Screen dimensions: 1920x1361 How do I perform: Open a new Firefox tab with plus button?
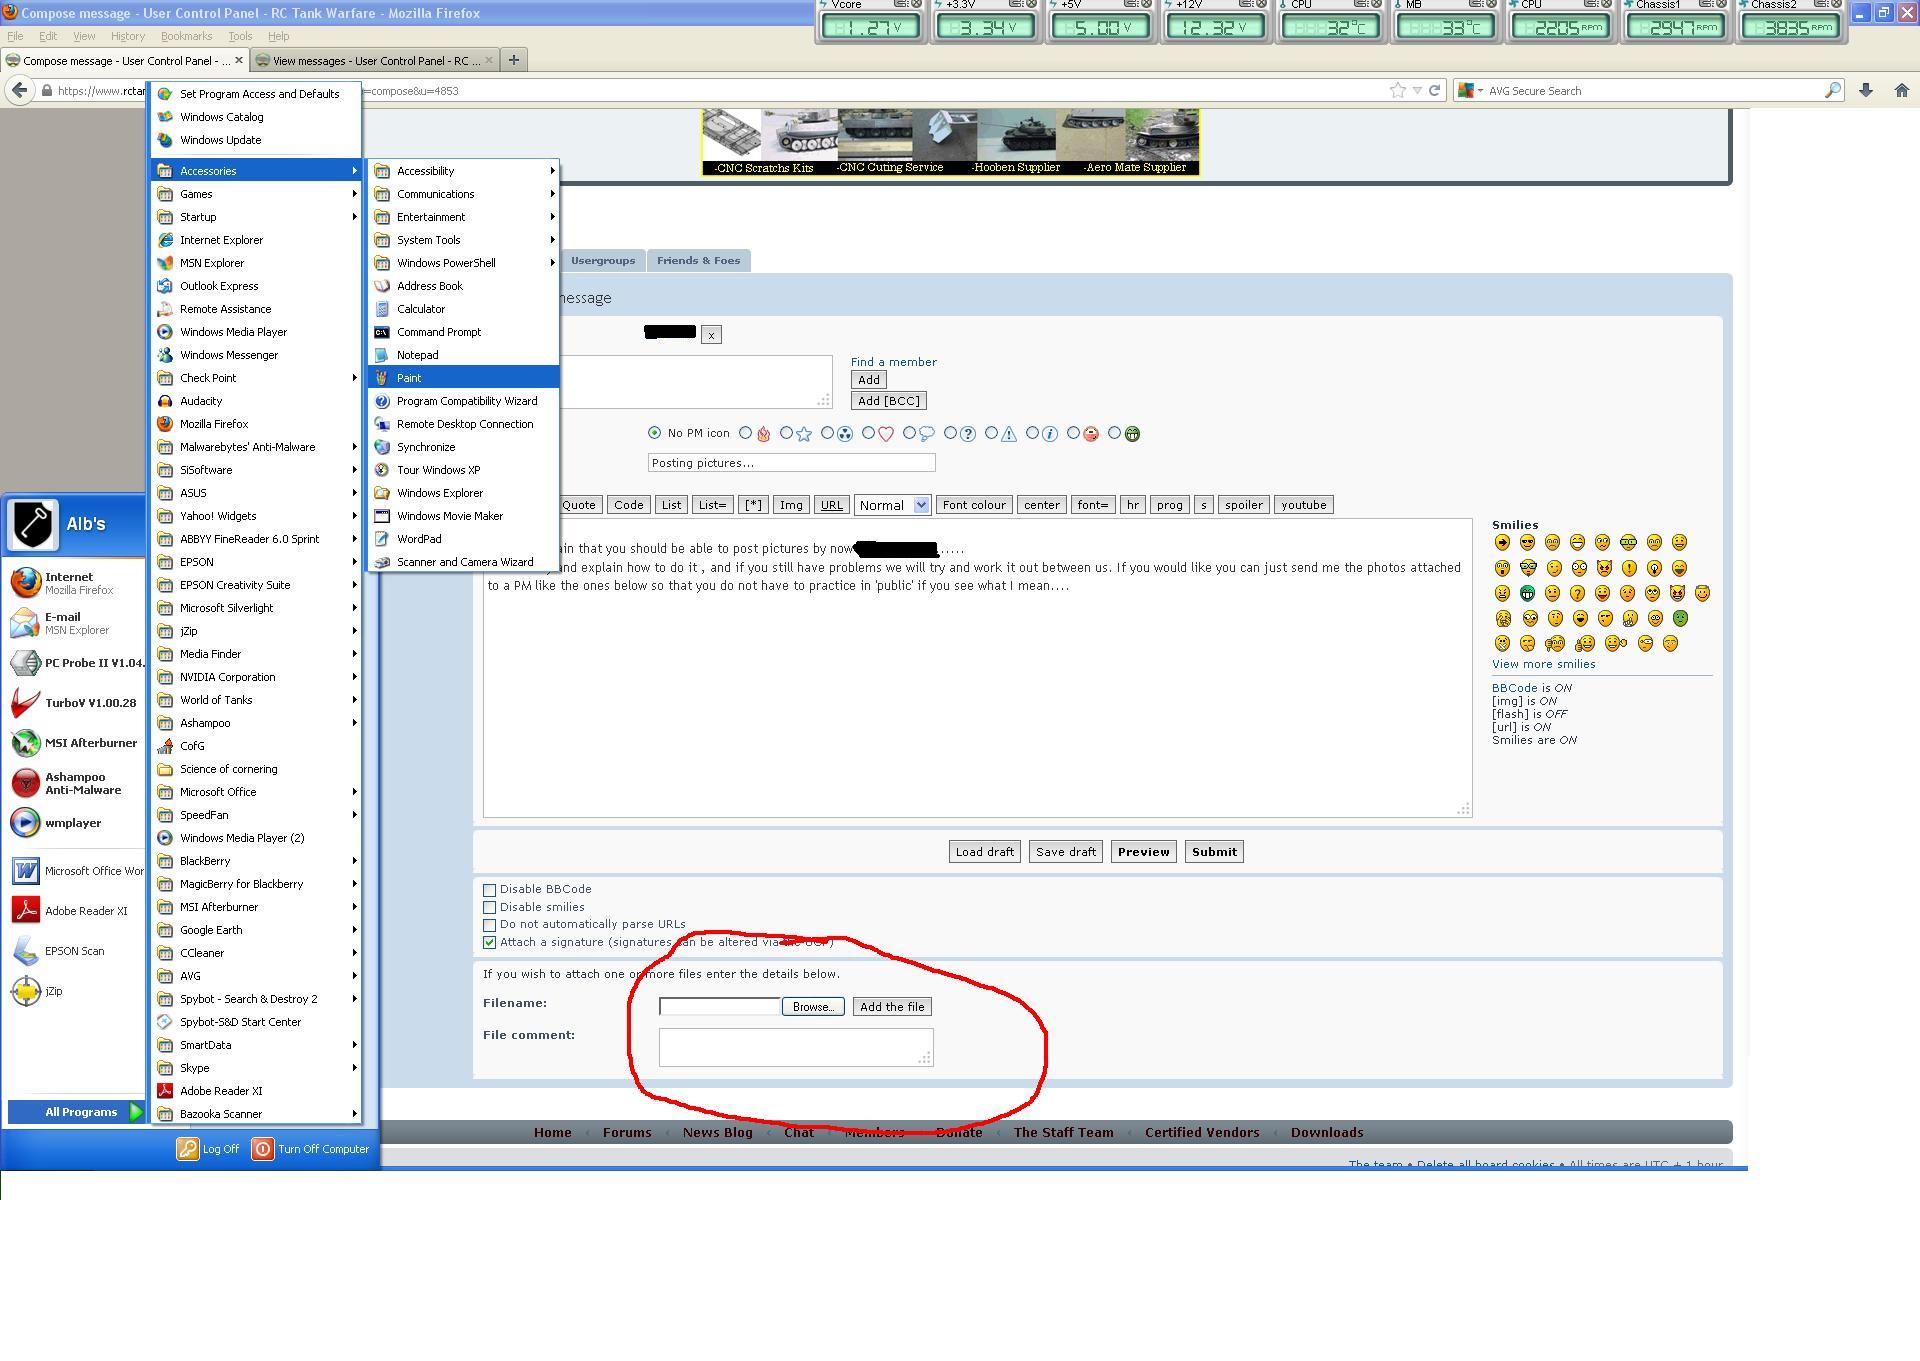pyautogui.click(x=513, y=60)
